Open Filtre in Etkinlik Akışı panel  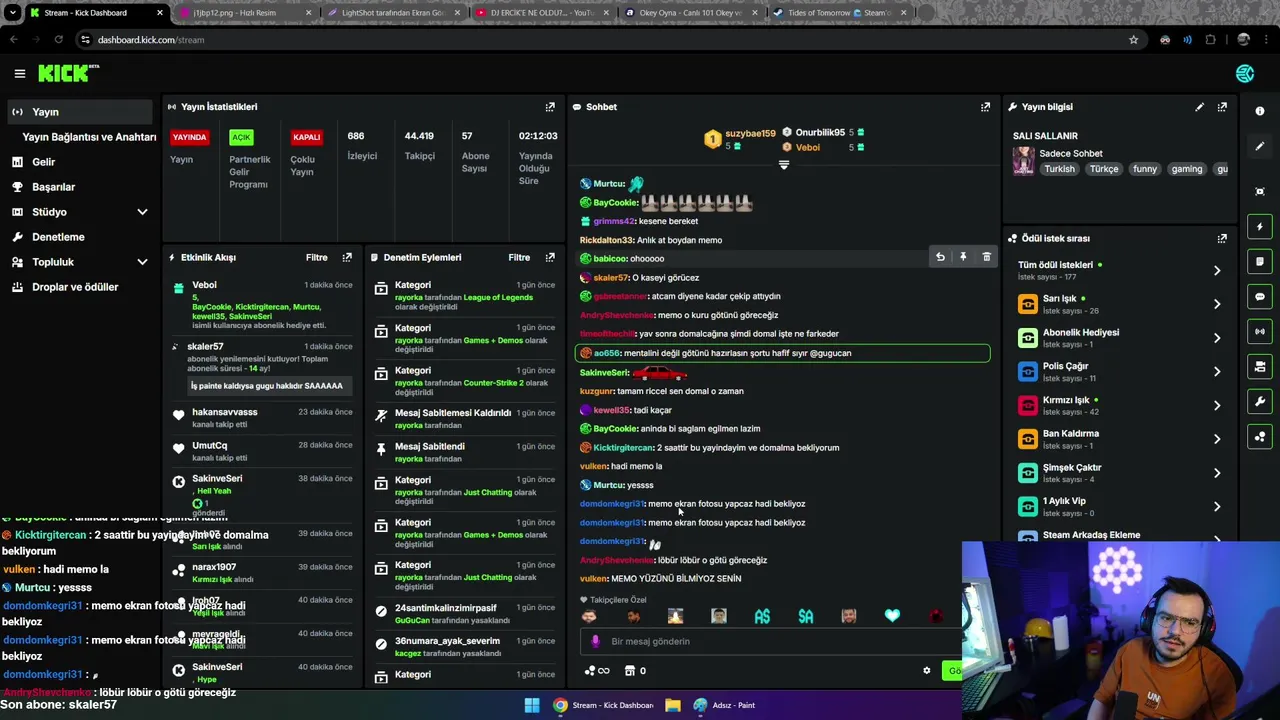[316, 258]
